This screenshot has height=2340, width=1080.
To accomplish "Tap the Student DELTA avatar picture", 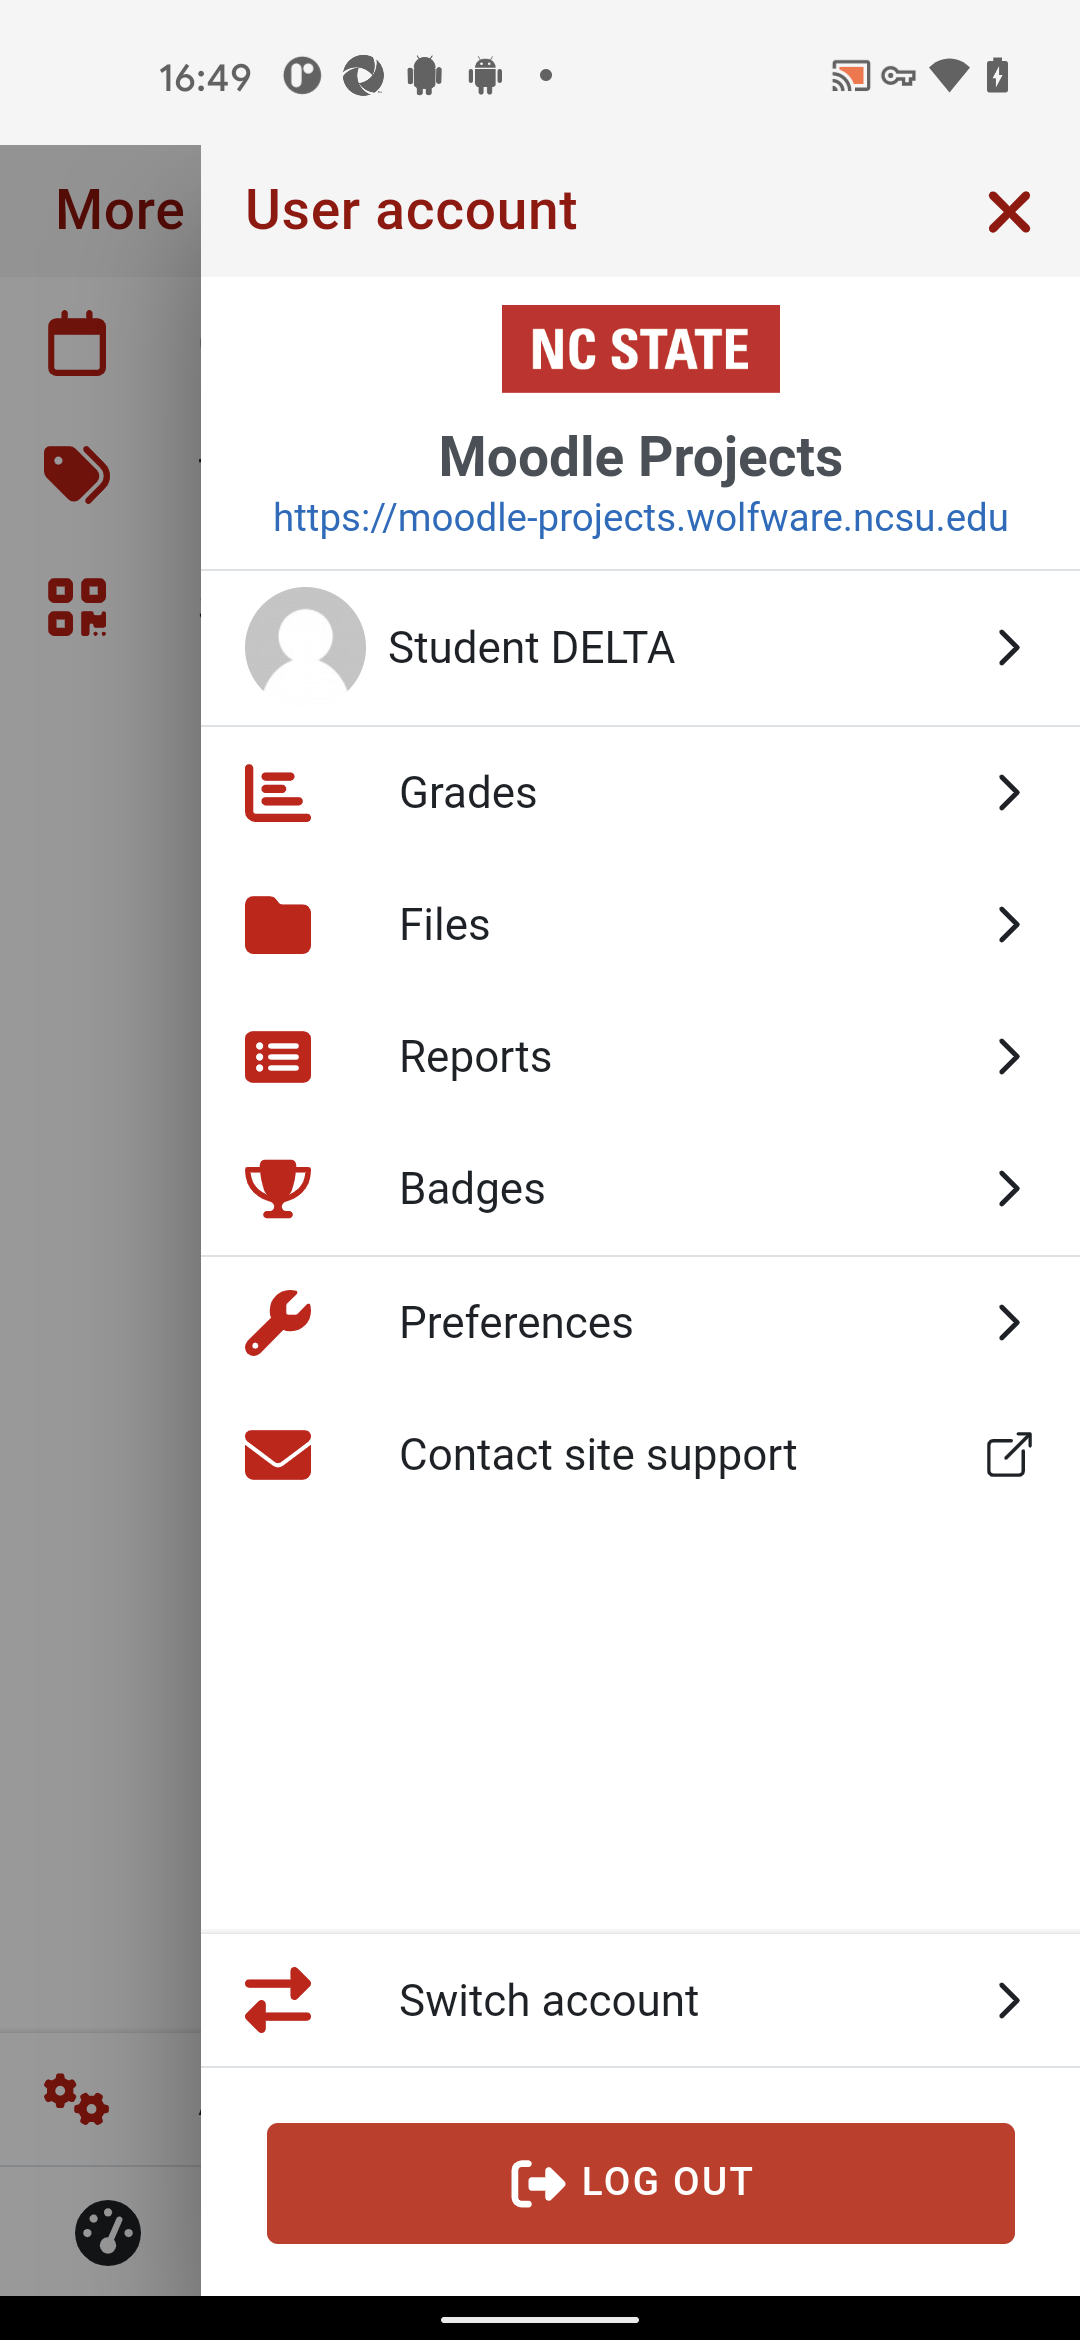I will tap(305, 647).
